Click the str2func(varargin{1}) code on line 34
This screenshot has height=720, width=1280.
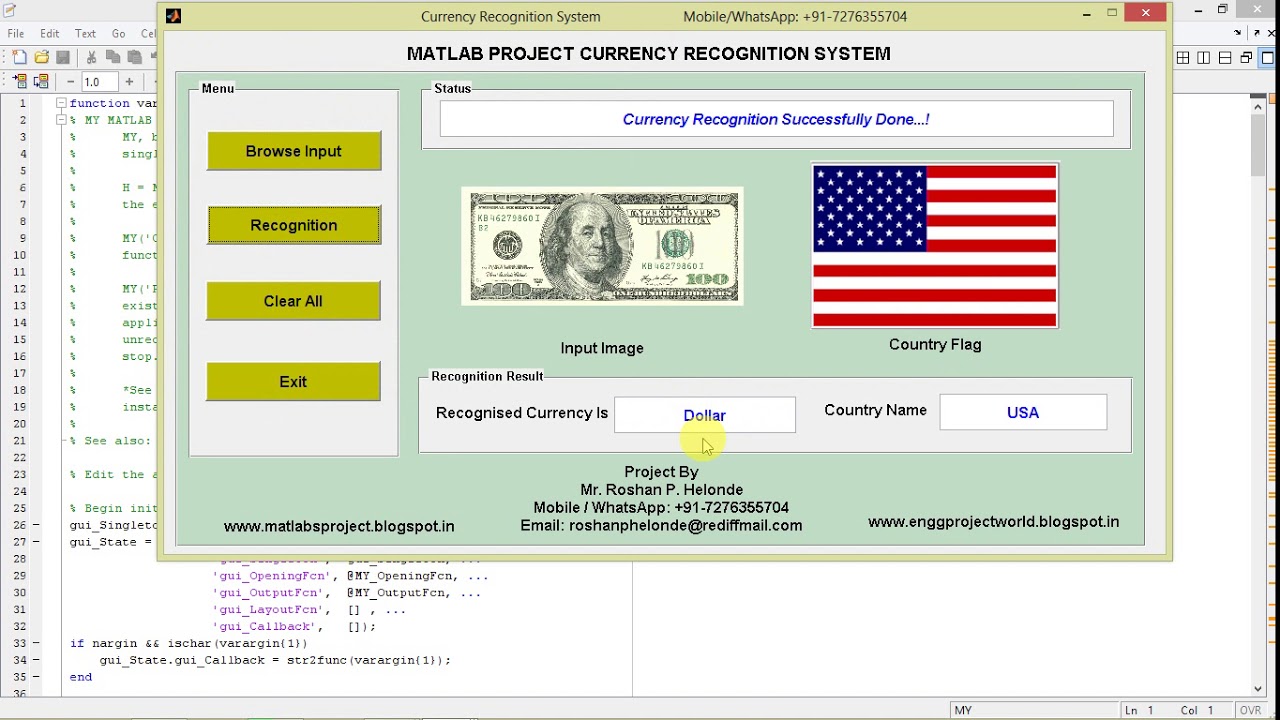368,660
